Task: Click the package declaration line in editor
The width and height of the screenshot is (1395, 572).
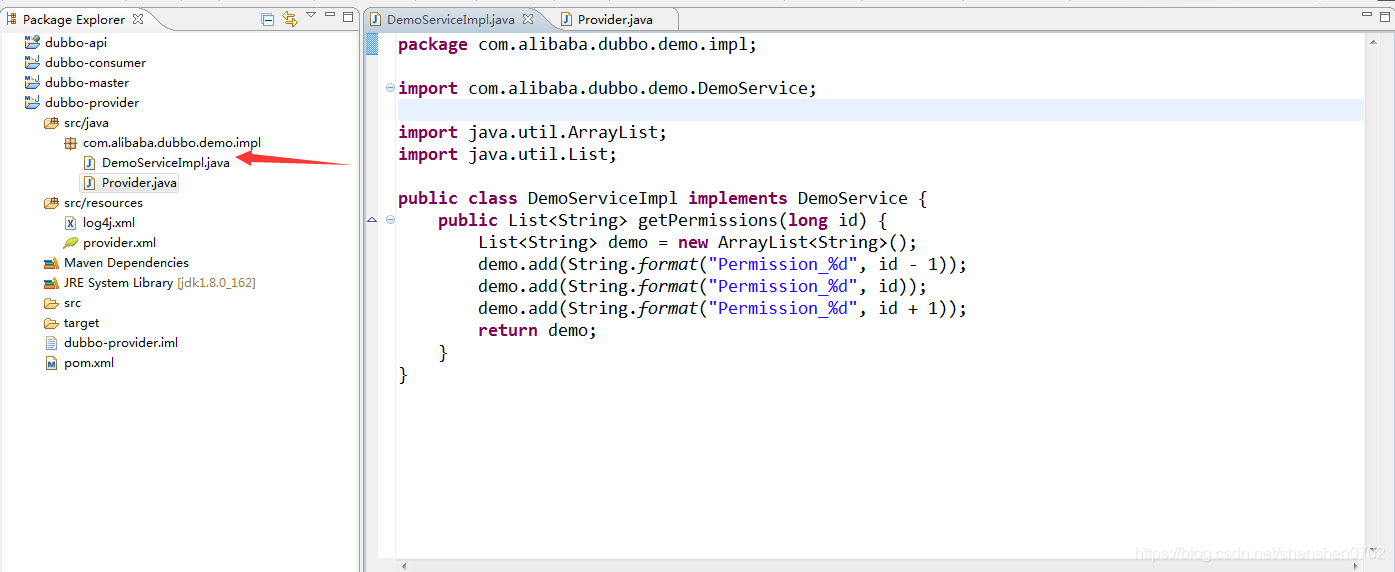Action: pos(577,44)
